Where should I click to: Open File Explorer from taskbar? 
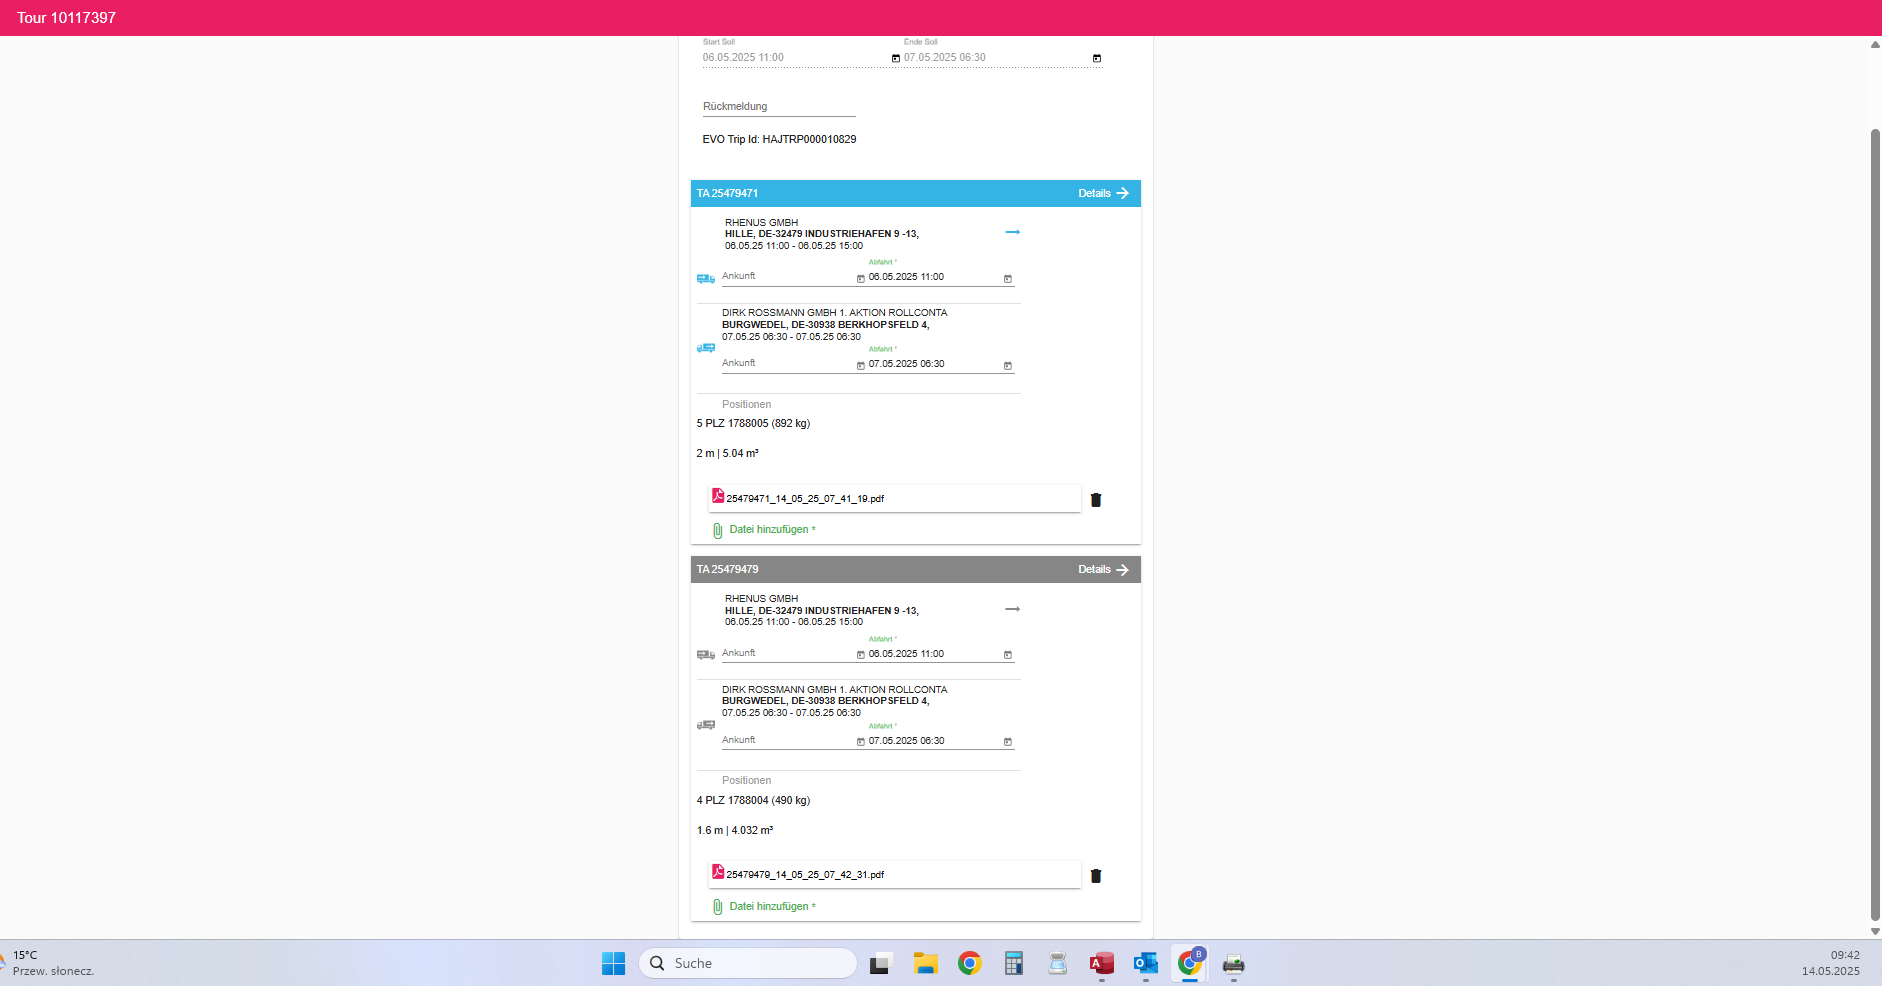point(925,964)
